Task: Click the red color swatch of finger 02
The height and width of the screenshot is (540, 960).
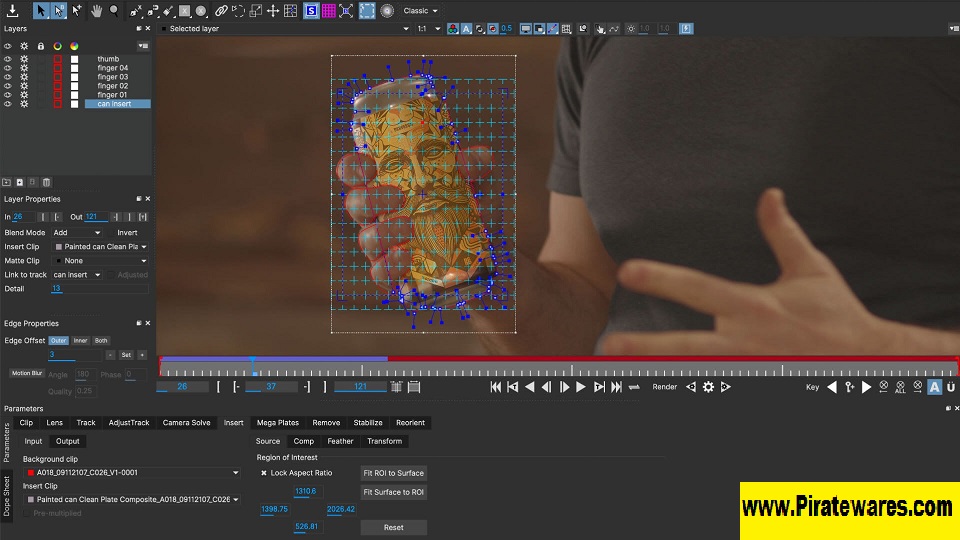Action: (57, 86)
